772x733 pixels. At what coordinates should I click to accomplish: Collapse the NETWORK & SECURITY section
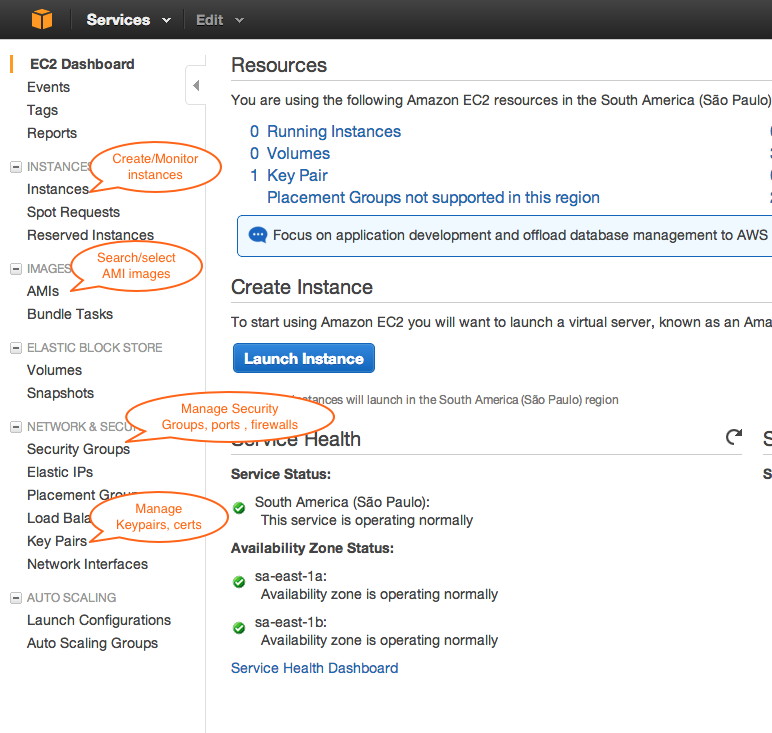(16, 427)
